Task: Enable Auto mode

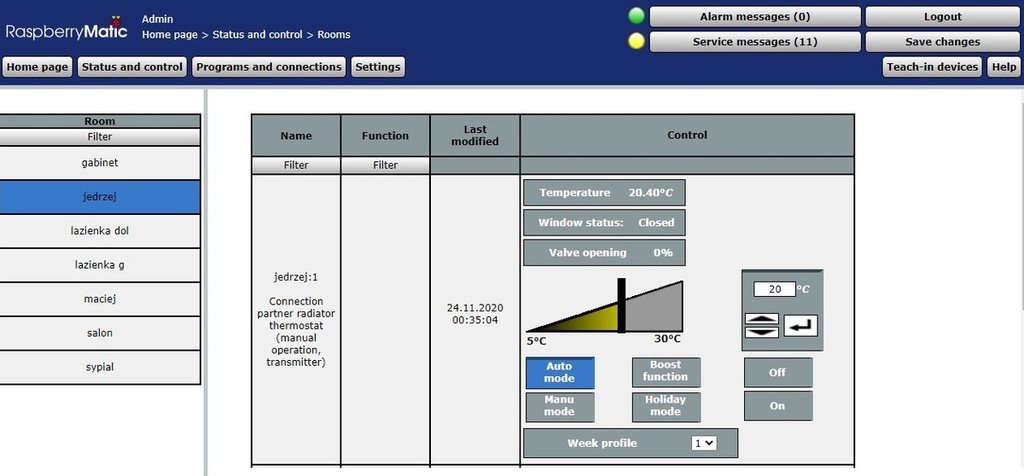Action: 560,373
